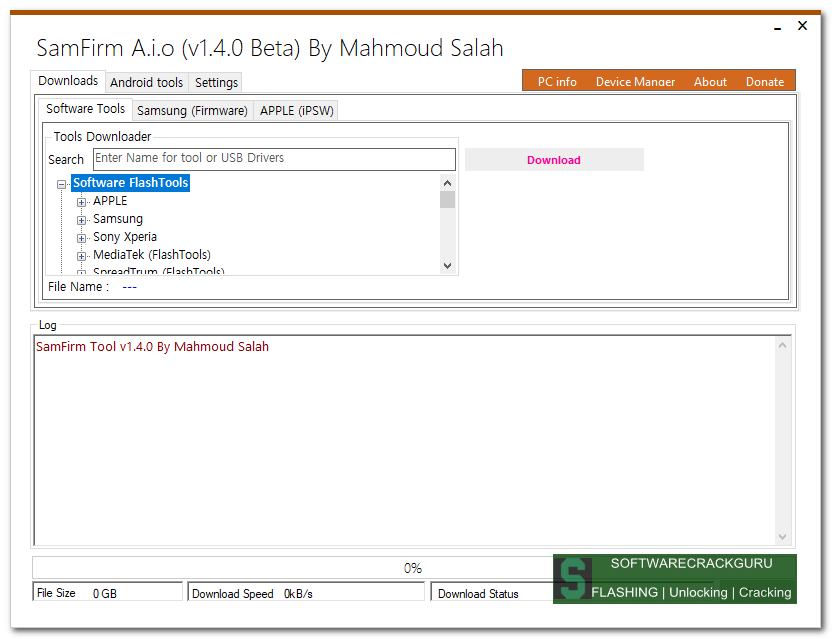Close the SamFirm window
The width and height of the screenshot is (832, 639).
coord(802,25)
